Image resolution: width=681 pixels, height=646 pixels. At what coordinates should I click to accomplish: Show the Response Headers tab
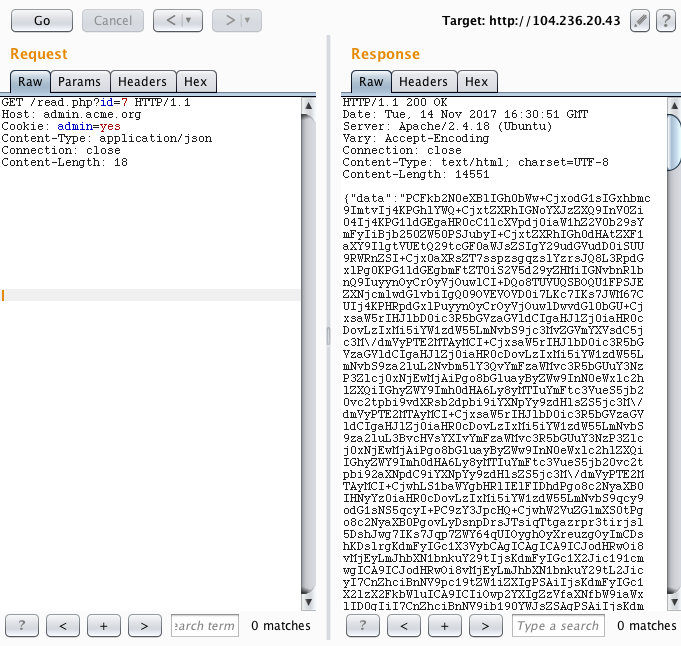[424, 82]
